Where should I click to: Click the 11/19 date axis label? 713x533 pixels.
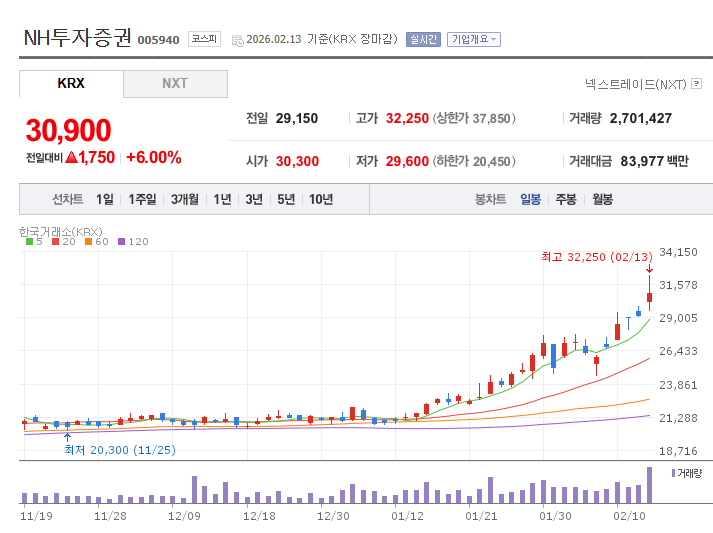[x=36, y=516]
